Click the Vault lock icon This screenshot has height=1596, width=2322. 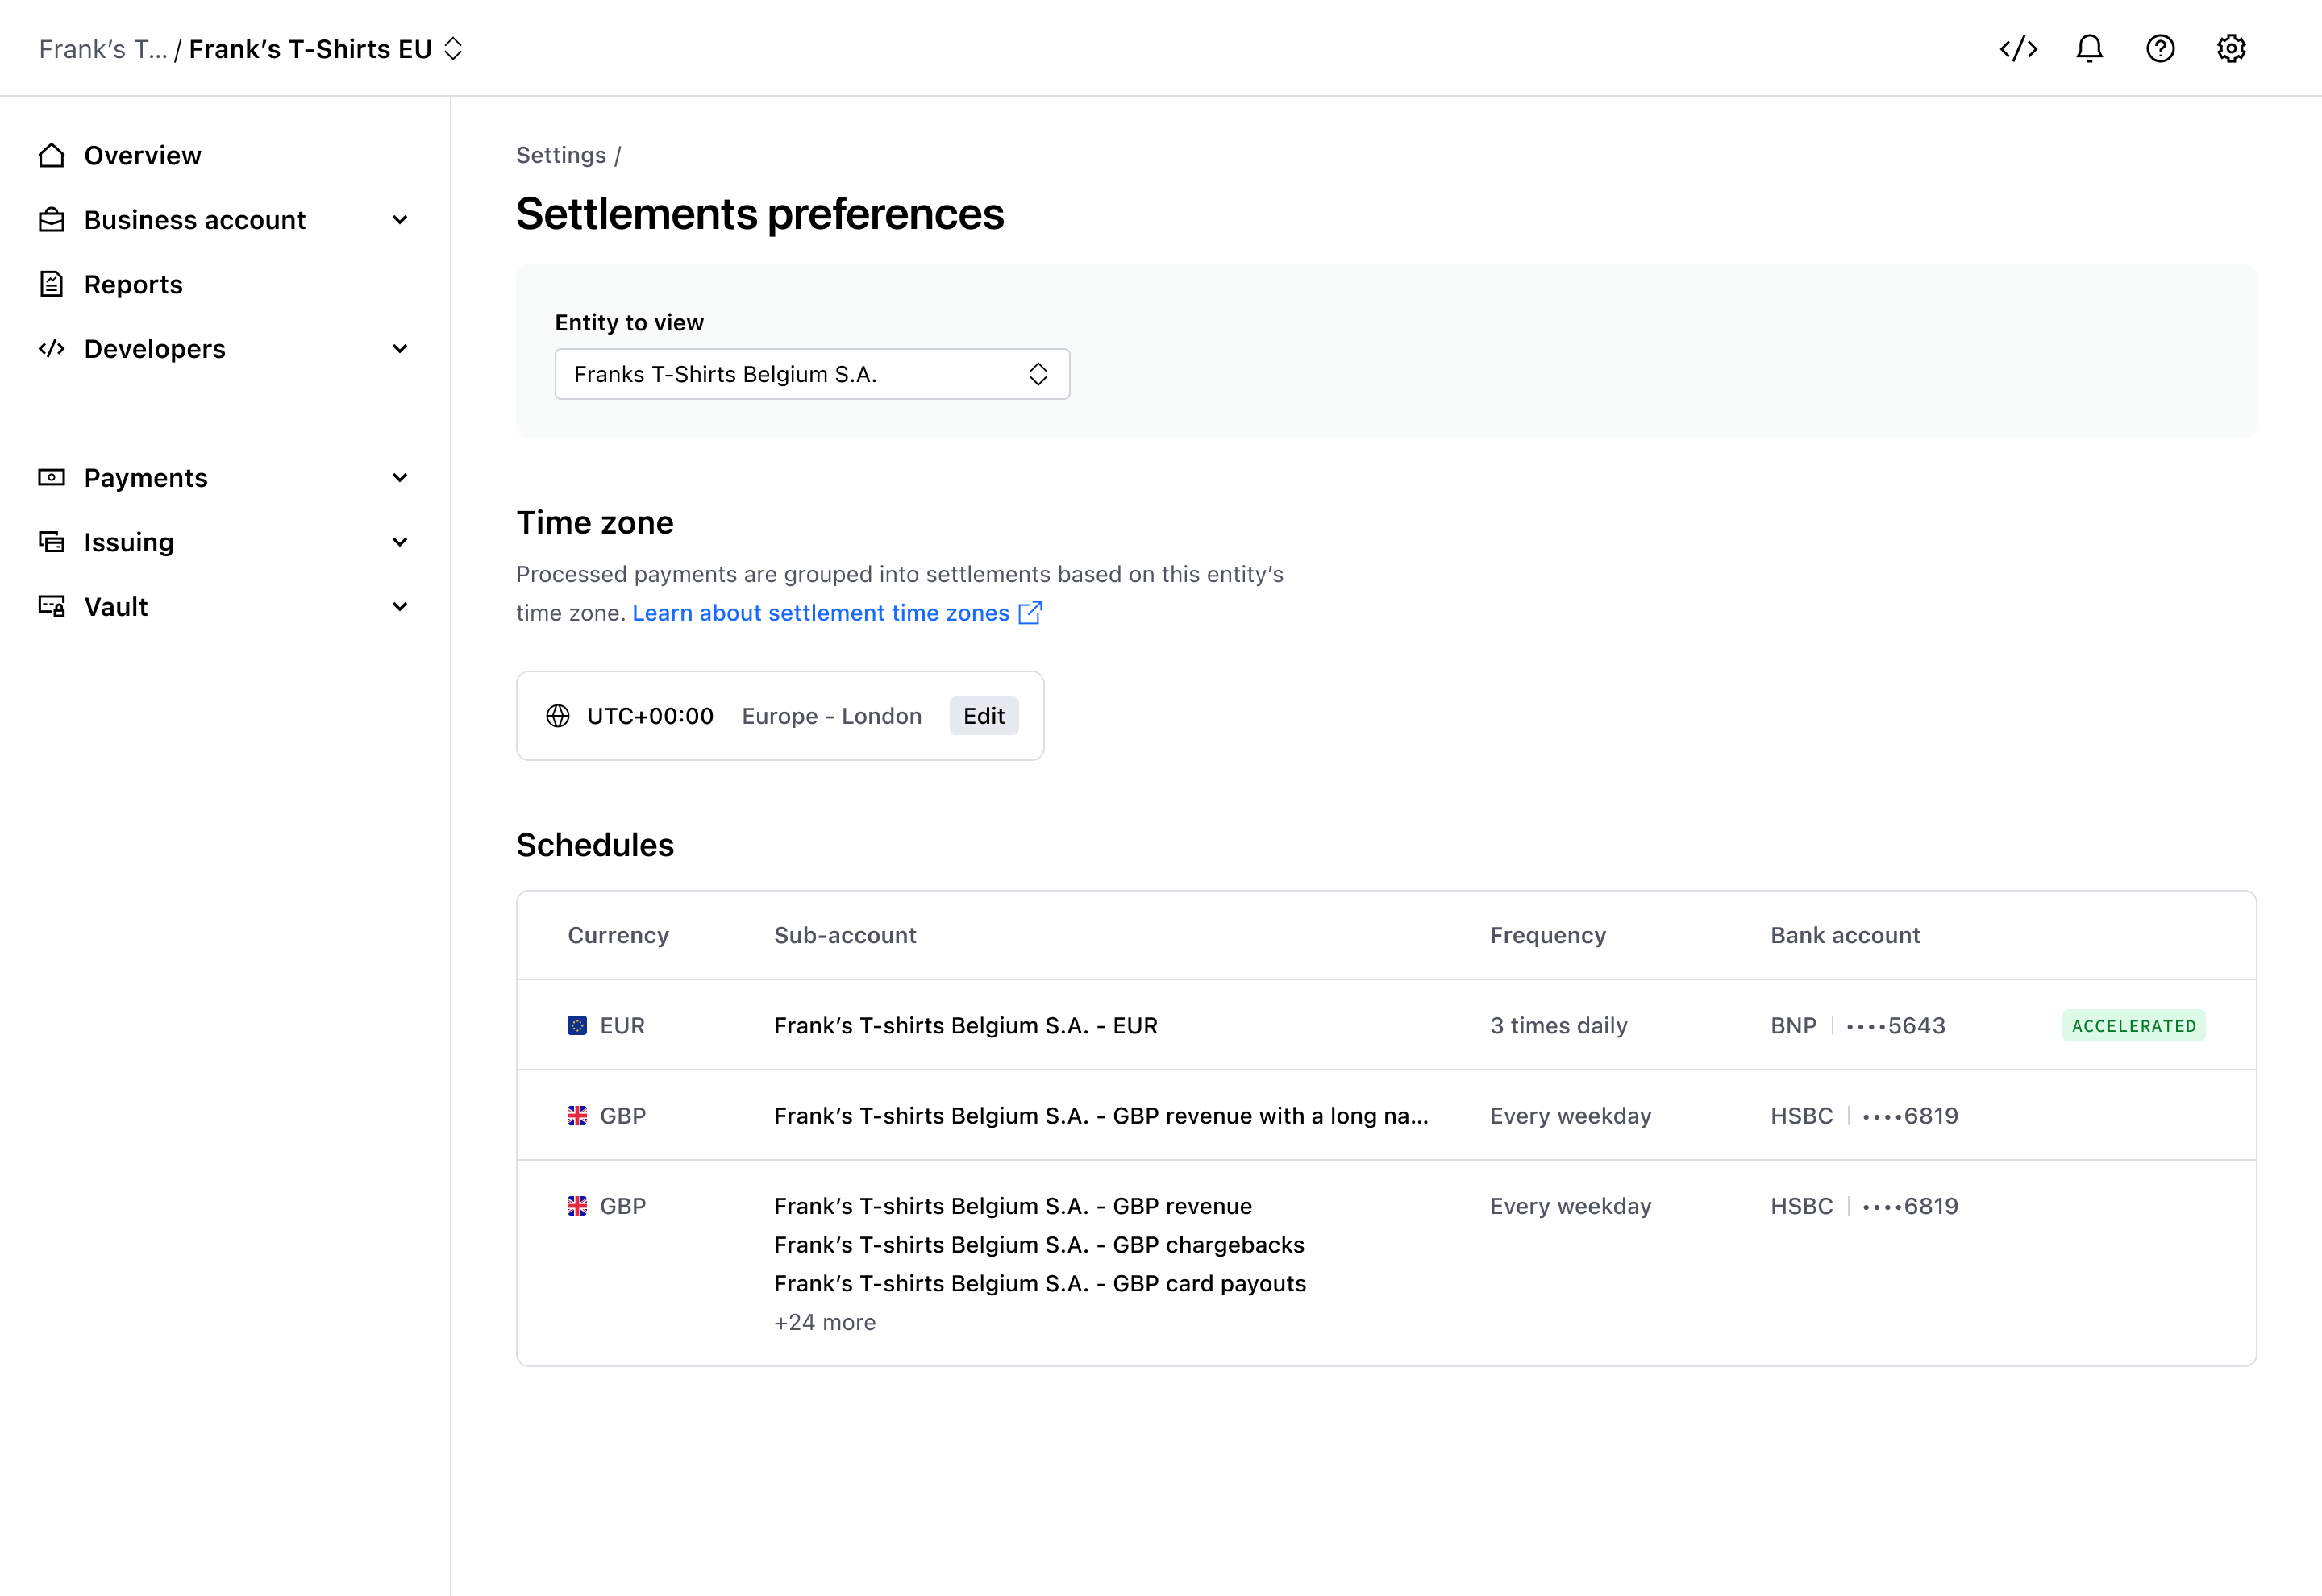coord(52,606)
